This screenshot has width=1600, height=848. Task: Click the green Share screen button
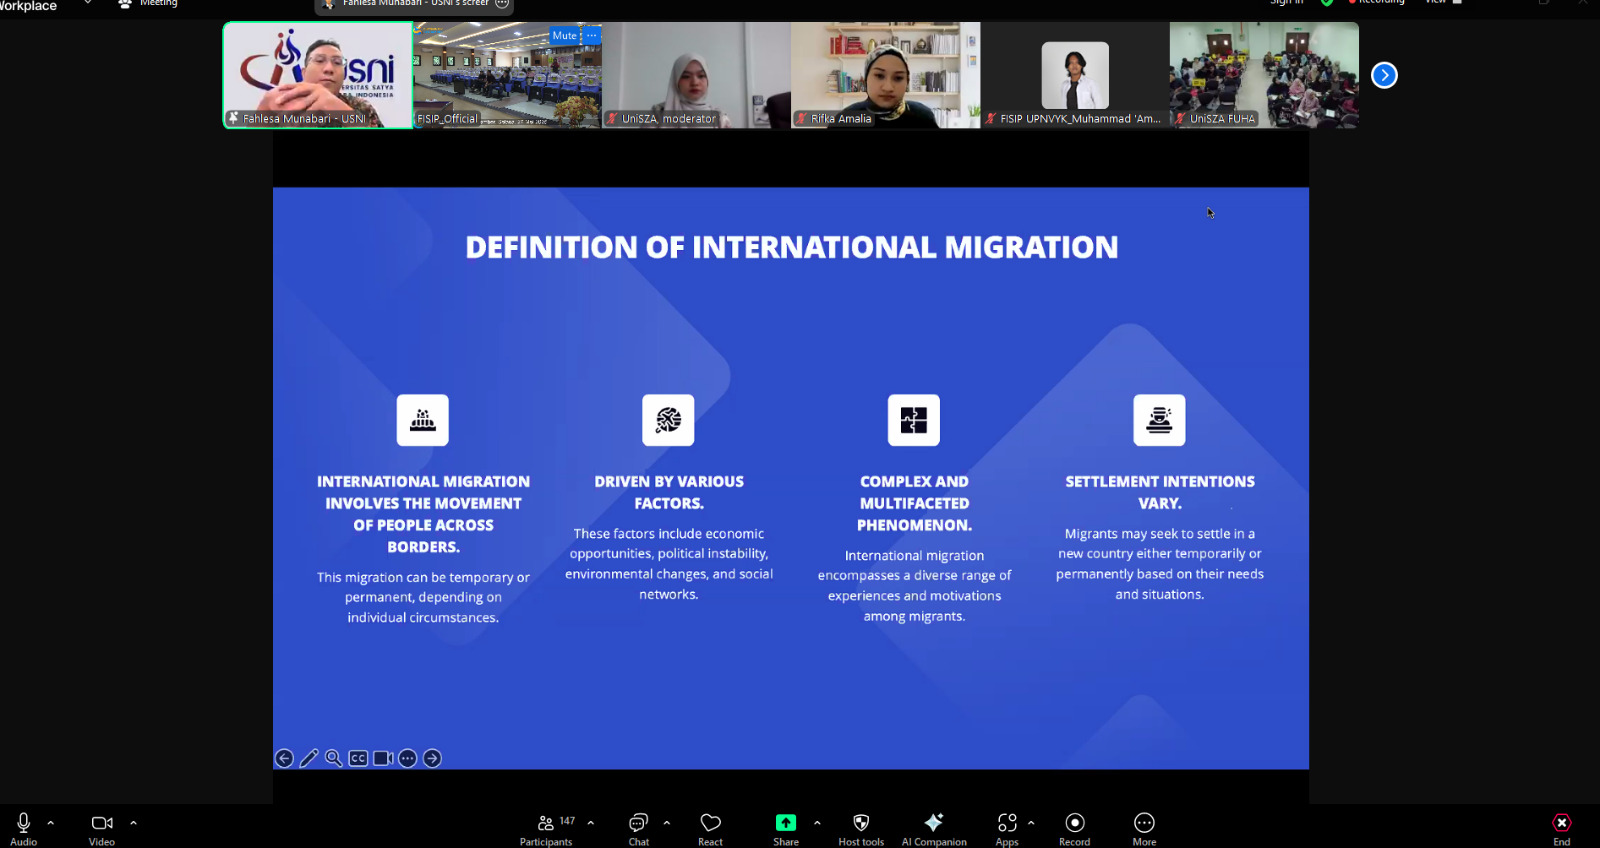pyautogui.click(x=786, y=822)
